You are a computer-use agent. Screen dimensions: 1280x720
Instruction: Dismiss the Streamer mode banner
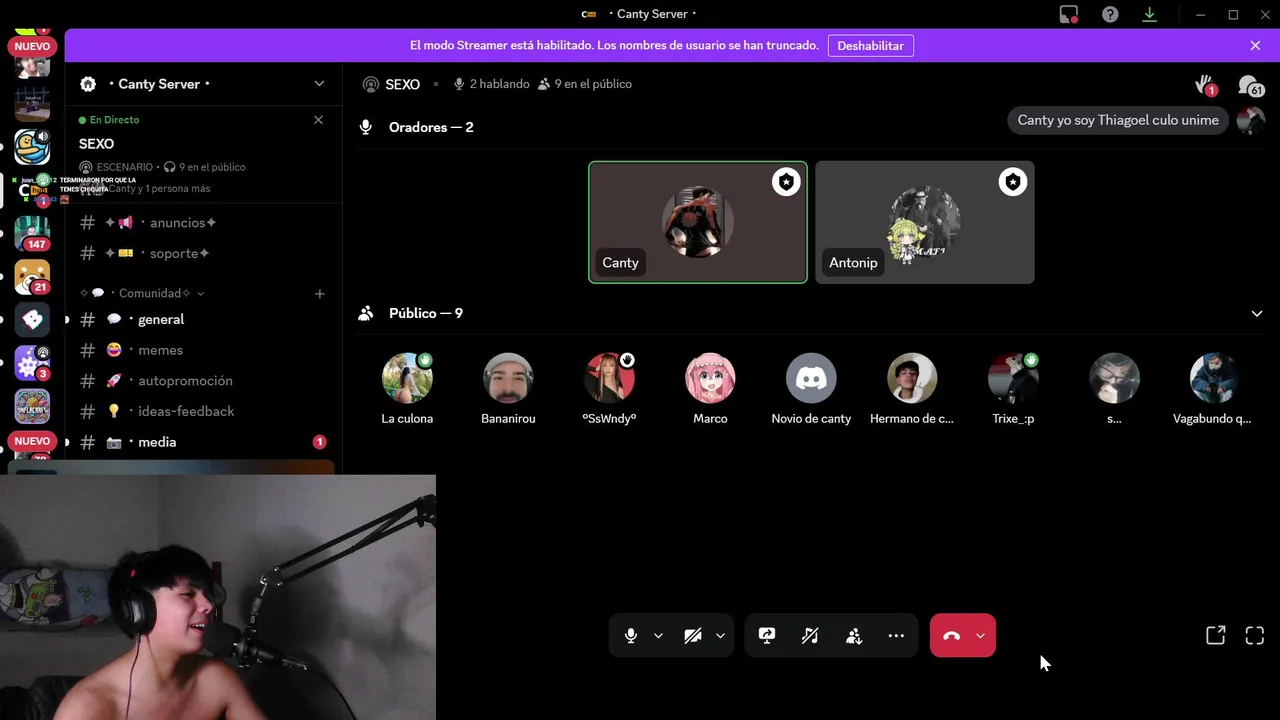coord(1255,46)
